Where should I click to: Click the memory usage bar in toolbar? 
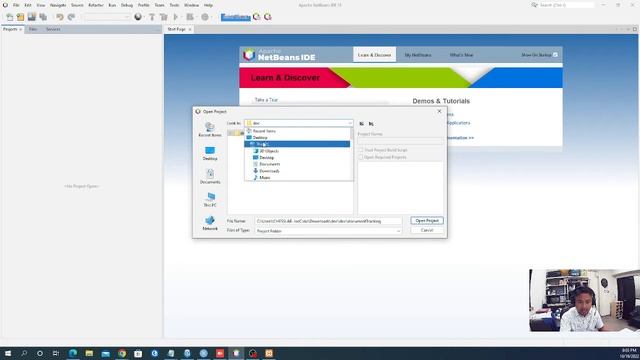pyautogui.click(x=236, y=17)
